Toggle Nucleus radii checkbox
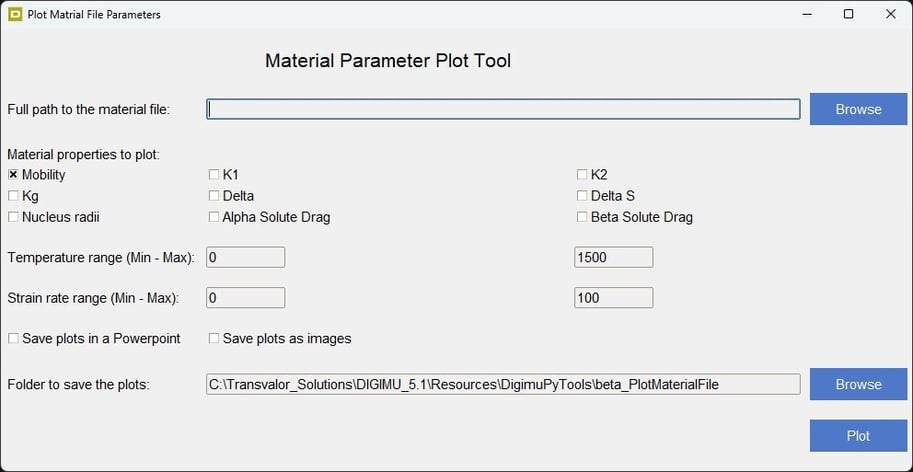Screen dimensions: 913x472 pyautogui.click(x=13, y=217)
